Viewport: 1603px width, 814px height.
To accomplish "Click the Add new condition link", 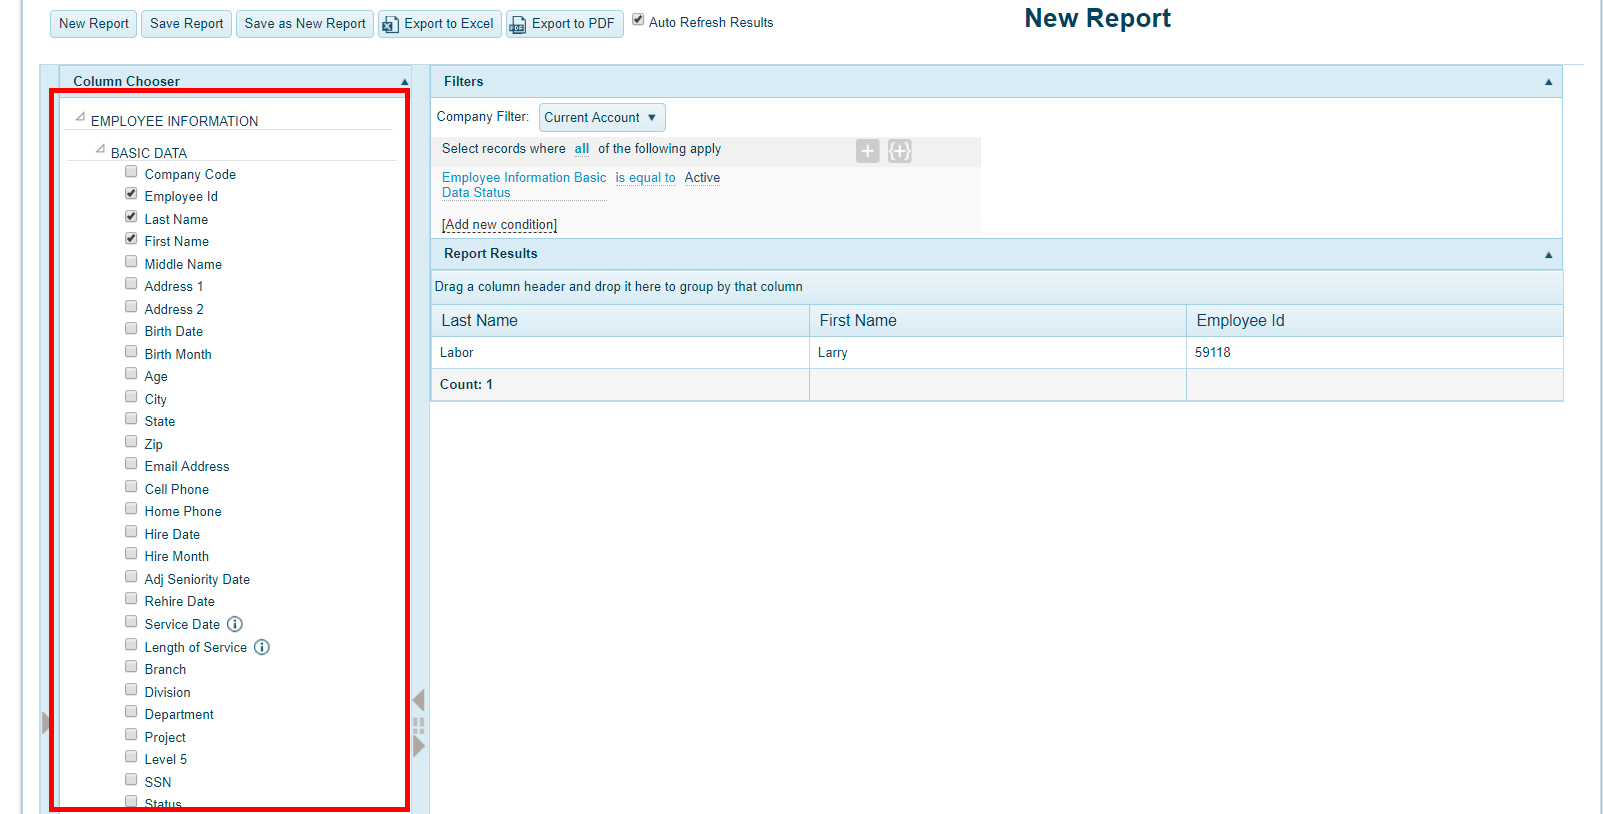I will [x=499, y=225].
